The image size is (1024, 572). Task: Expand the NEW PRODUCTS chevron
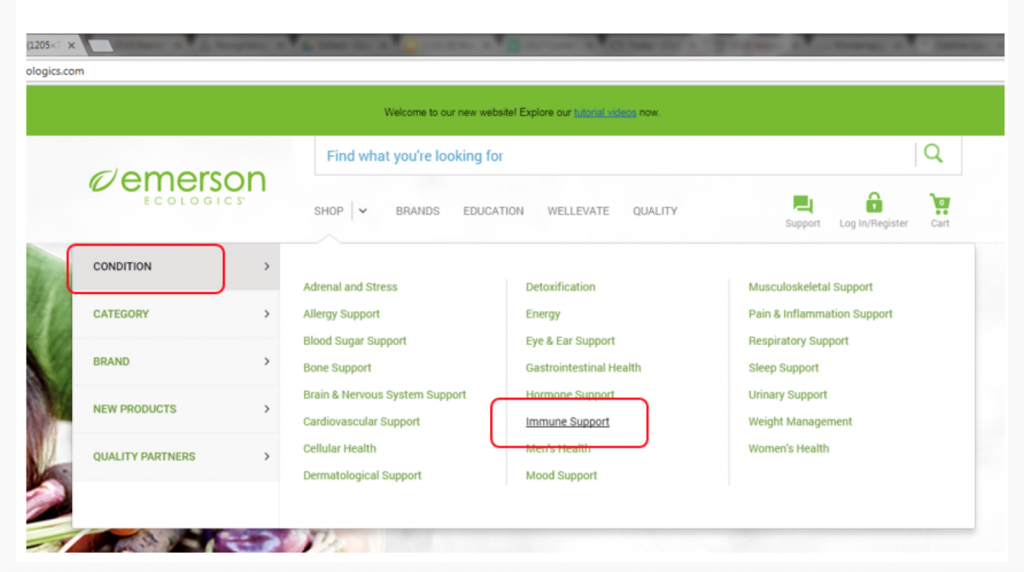click(x=266, y=409)
